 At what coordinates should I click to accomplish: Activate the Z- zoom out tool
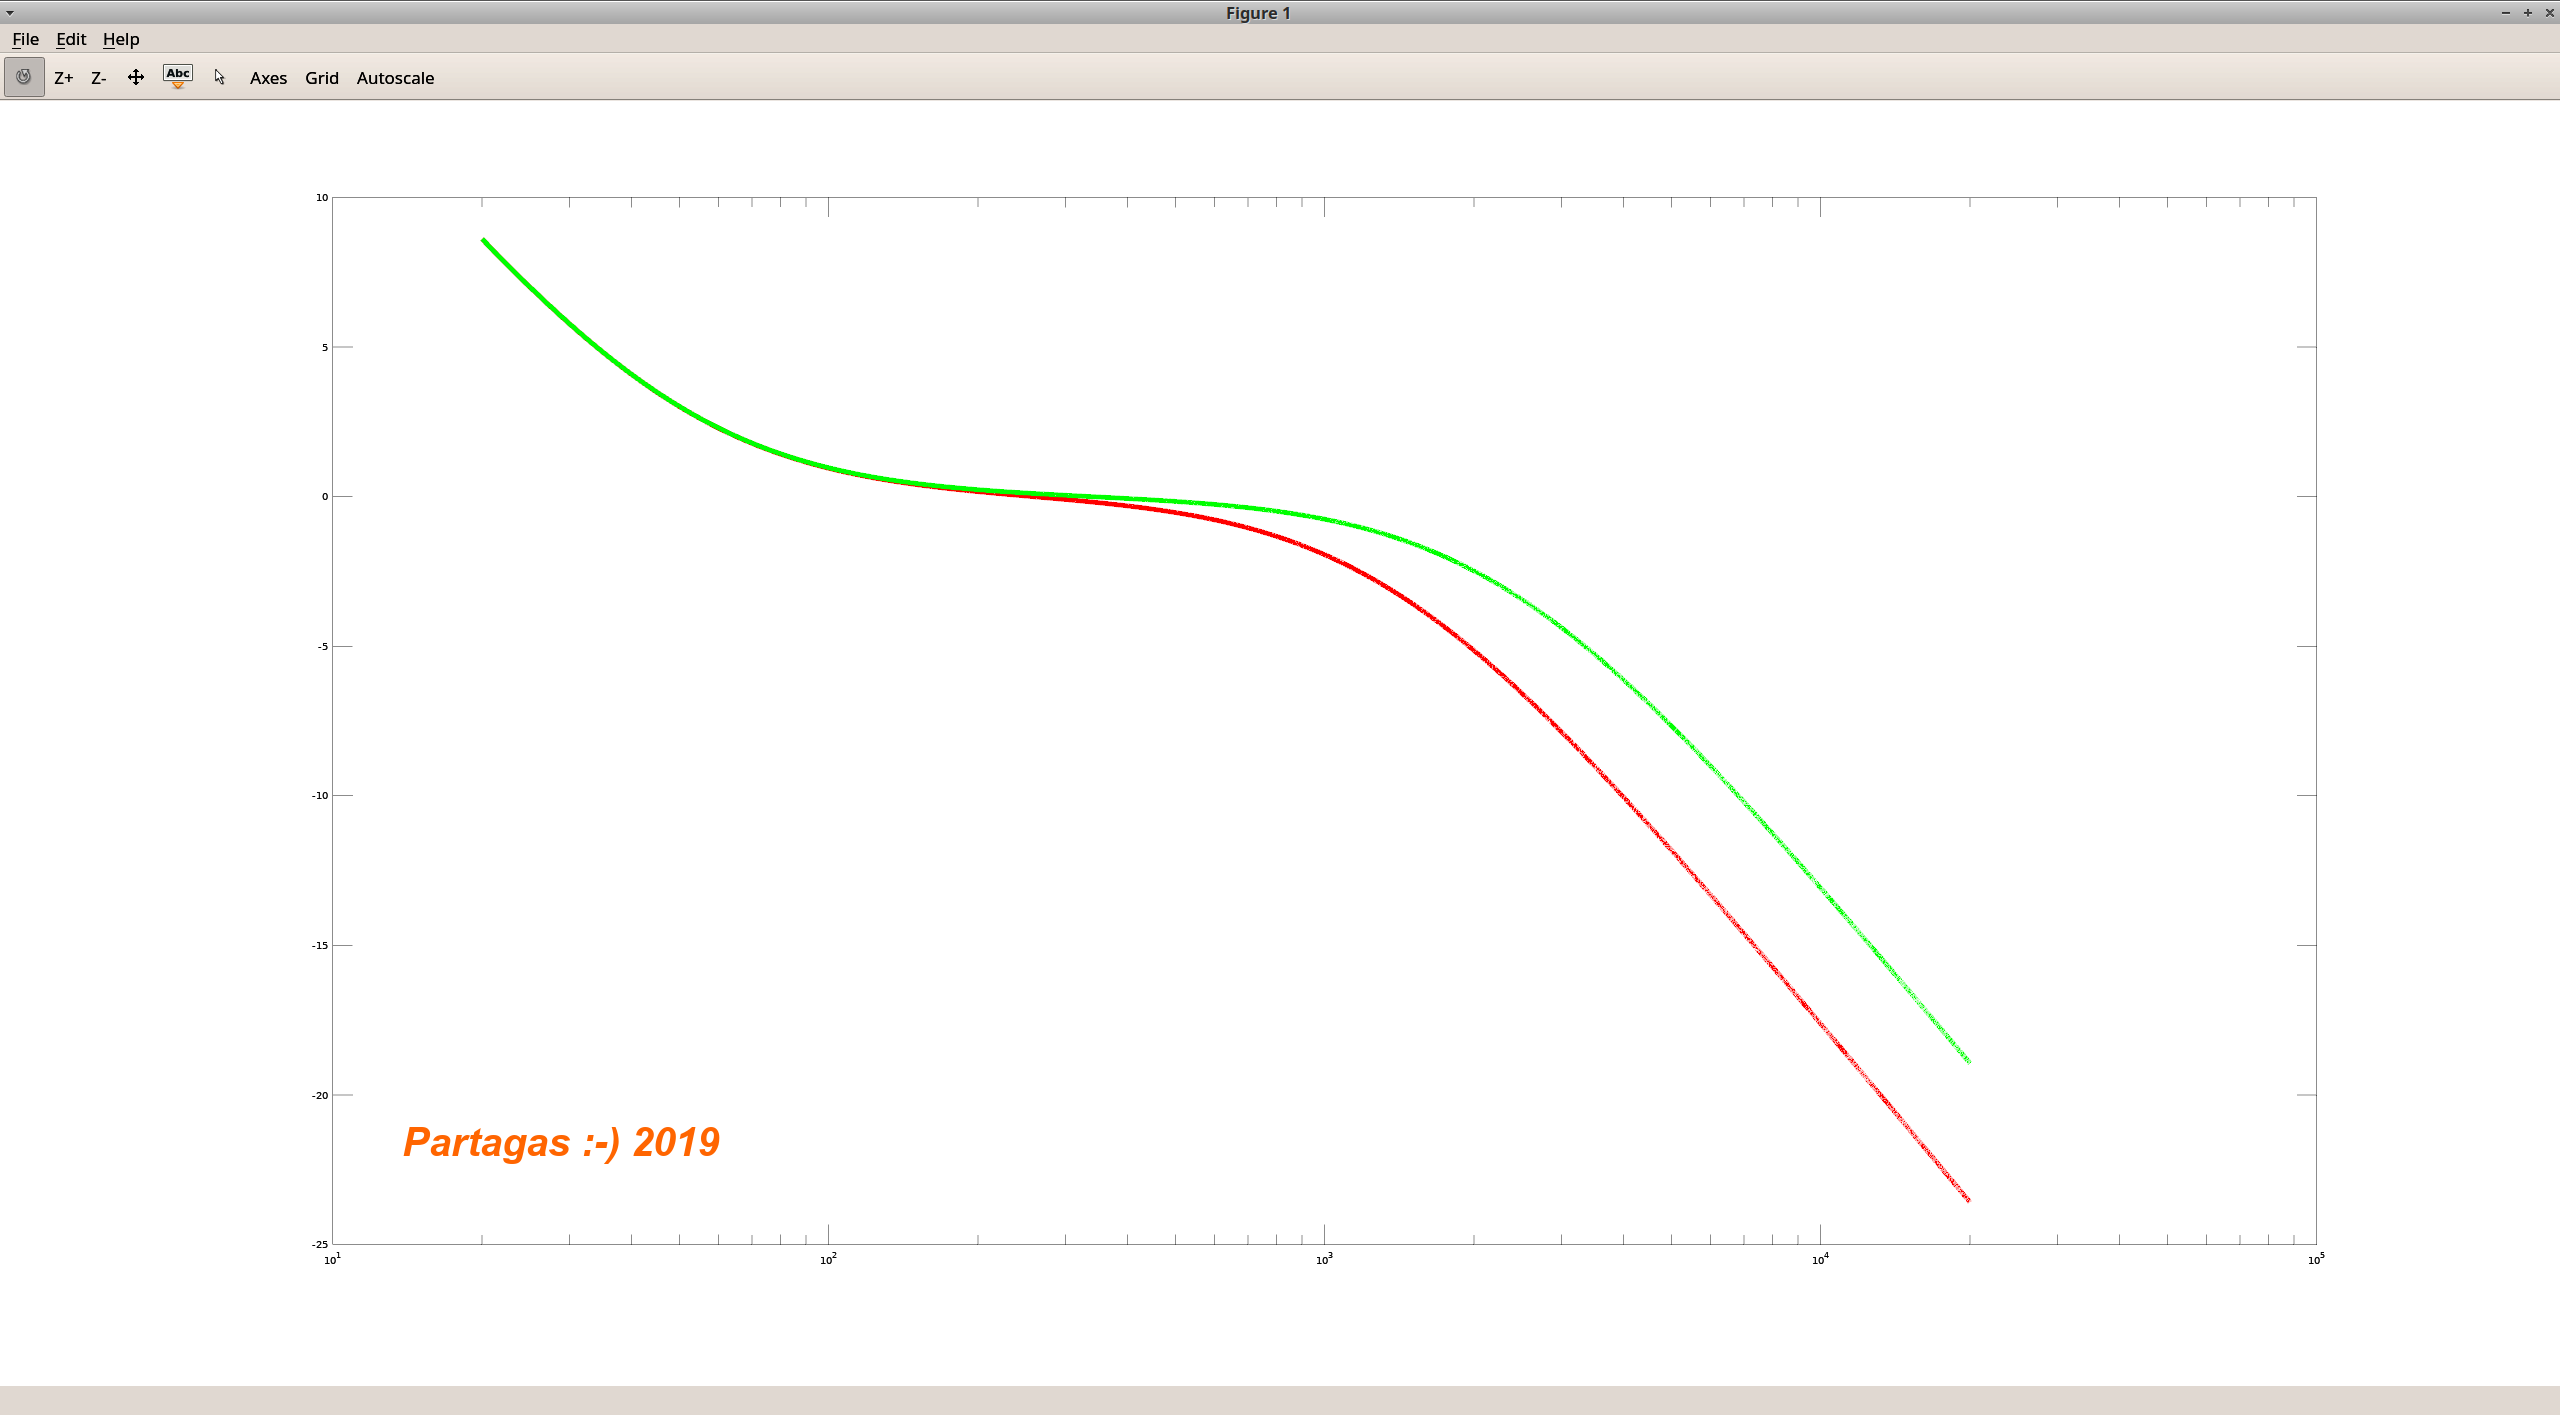pyautogui.click(x=98, y=78)
